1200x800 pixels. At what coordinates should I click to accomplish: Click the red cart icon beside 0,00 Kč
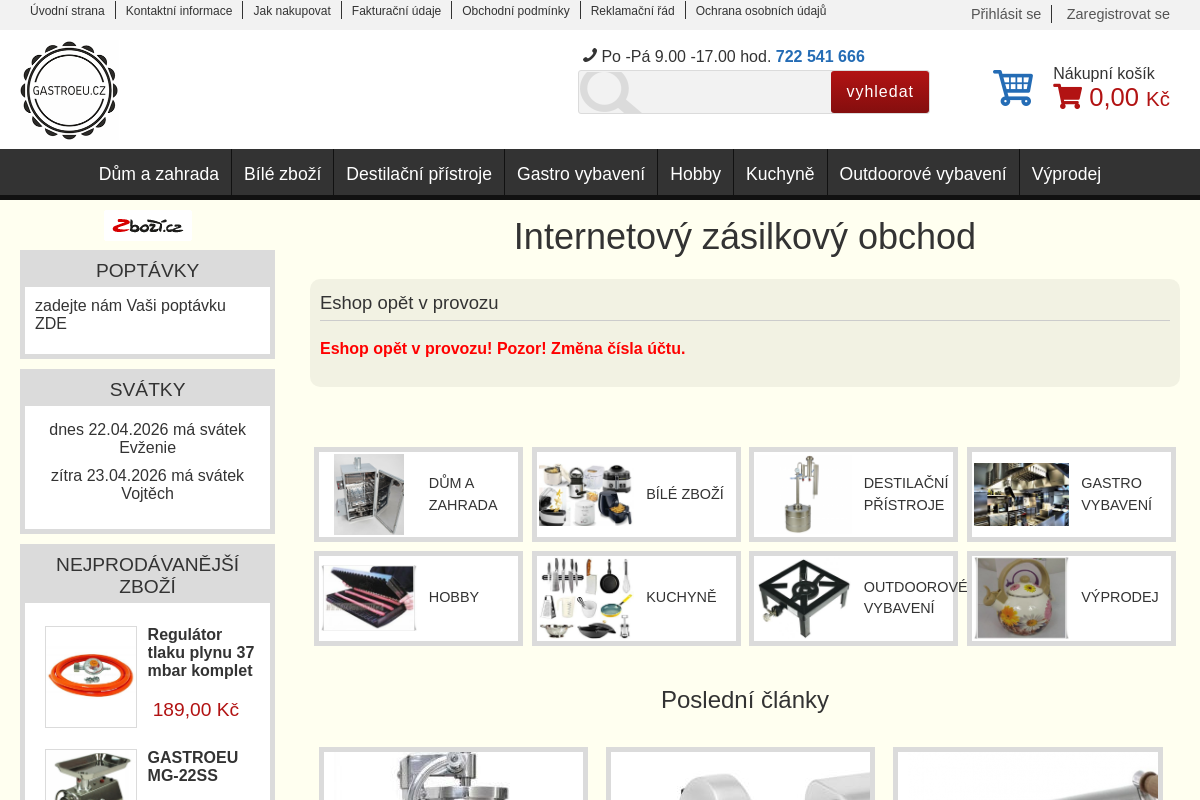pyautogui.click(x=1067, y=97)
